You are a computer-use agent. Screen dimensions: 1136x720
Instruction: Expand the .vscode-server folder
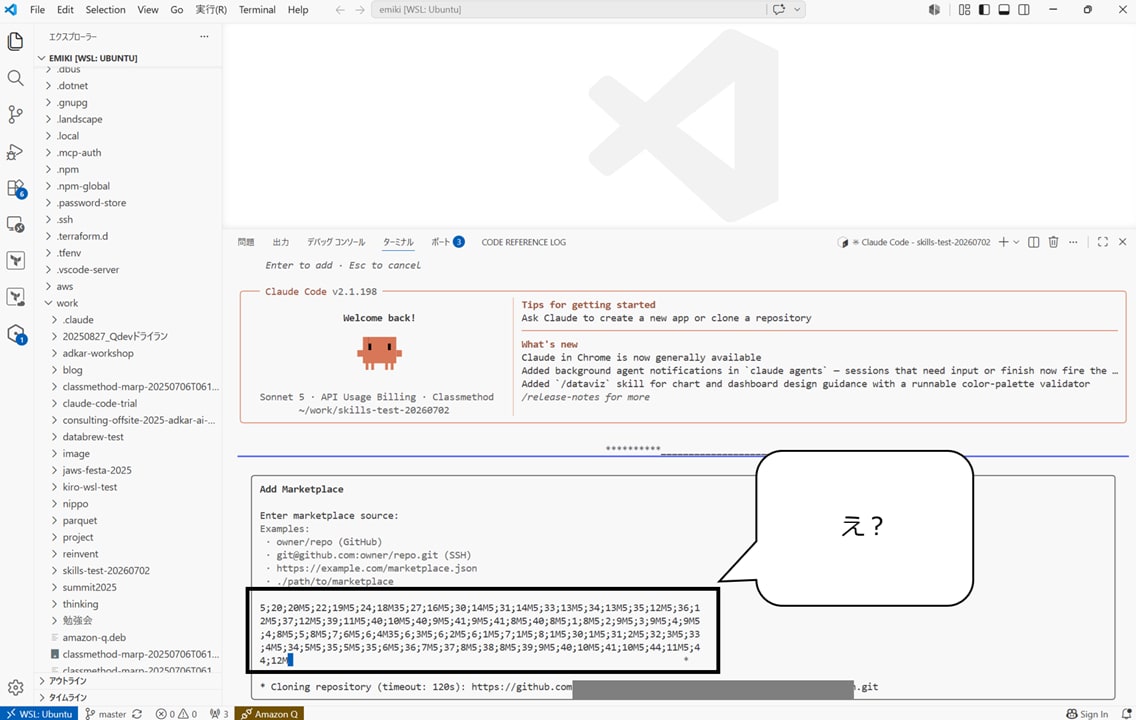pyautogui.click(x=88, y=269)
